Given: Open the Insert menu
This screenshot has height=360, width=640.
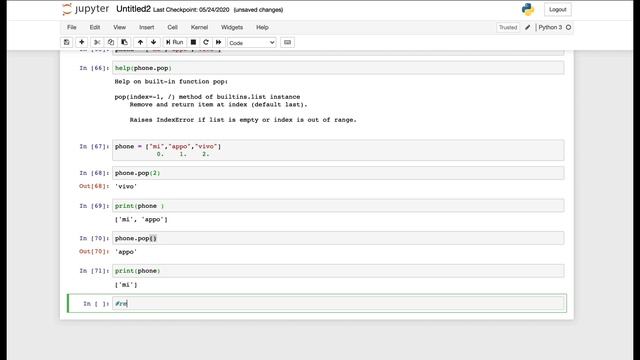Looking at the screenshot, I should pos(147,27).
